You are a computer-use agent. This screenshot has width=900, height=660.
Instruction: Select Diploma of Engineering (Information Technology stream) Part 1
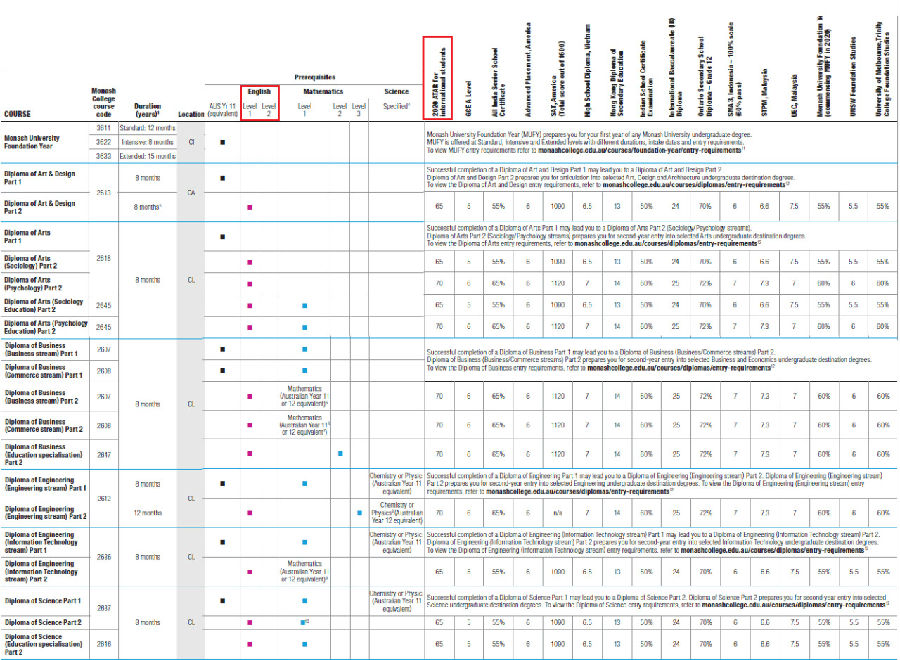point(41,542)
